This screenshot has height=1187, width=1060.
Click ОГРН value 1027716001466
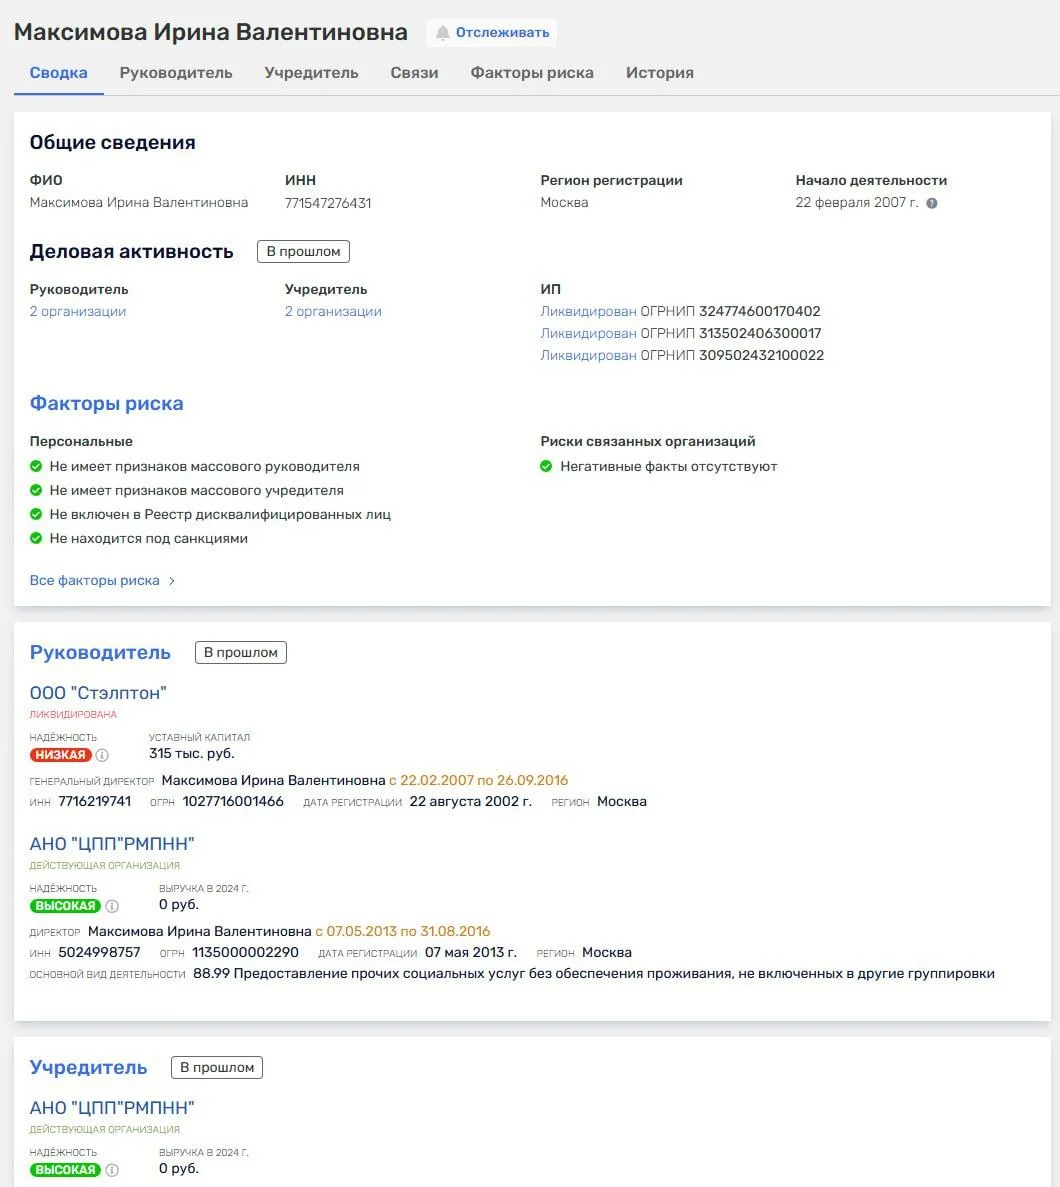point(233,802)
